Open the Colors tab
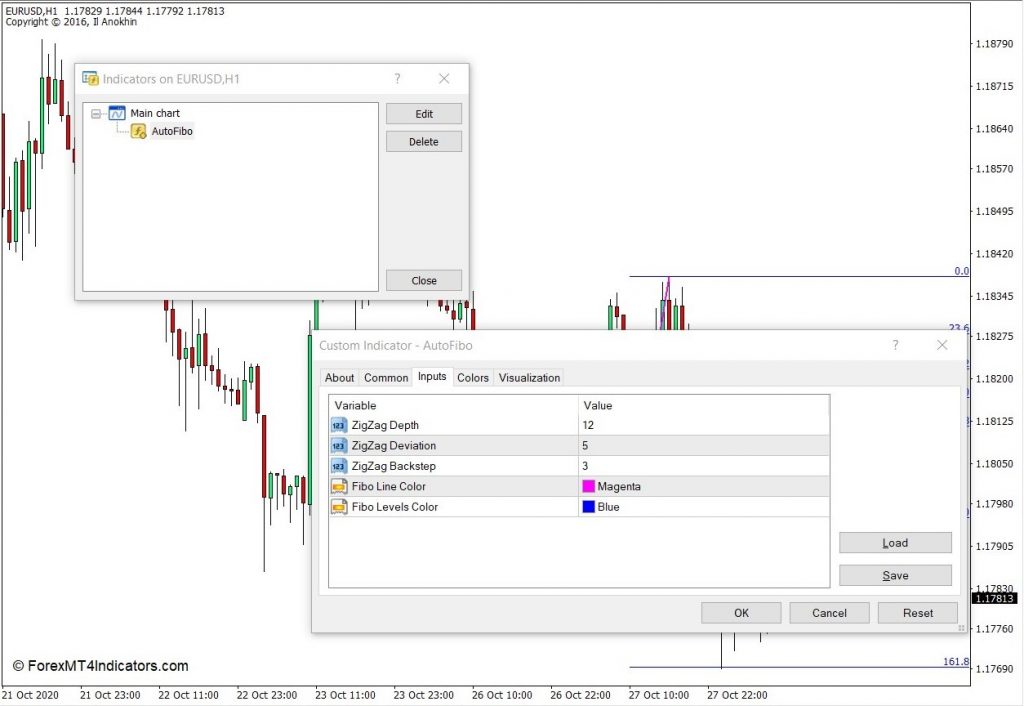Viewport: 1024px width, 706px height. (473, 377)
